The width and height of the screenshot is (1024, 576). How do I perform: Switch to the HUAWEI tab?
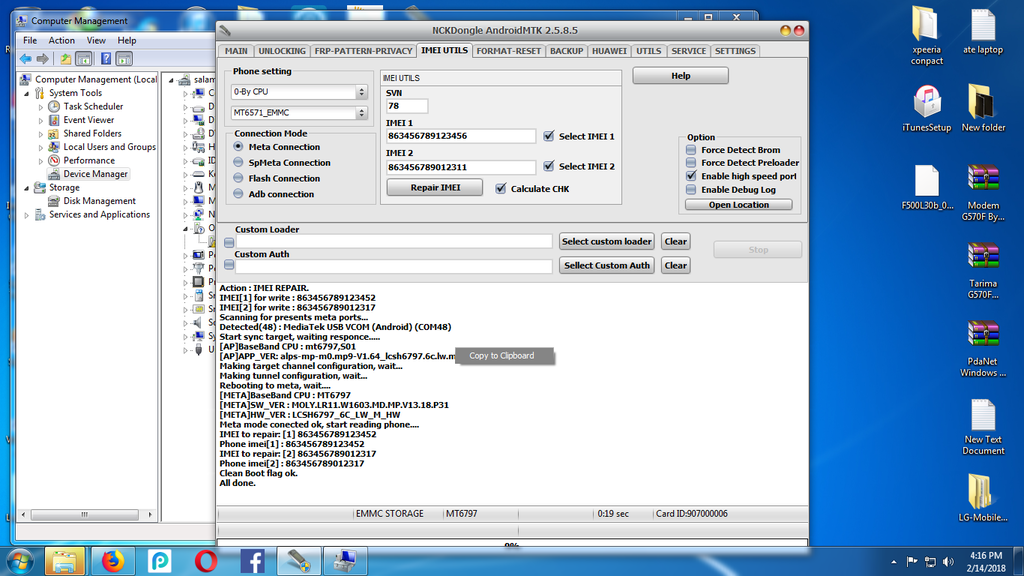click(609, 51)
